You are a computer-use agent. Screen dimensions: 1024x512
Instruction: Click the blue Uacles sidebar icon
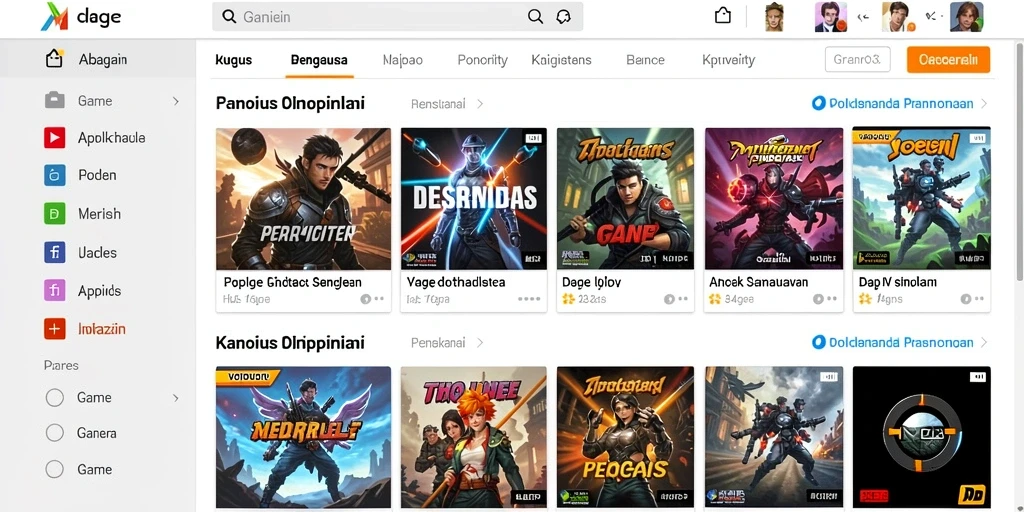(x=55, y=252)
